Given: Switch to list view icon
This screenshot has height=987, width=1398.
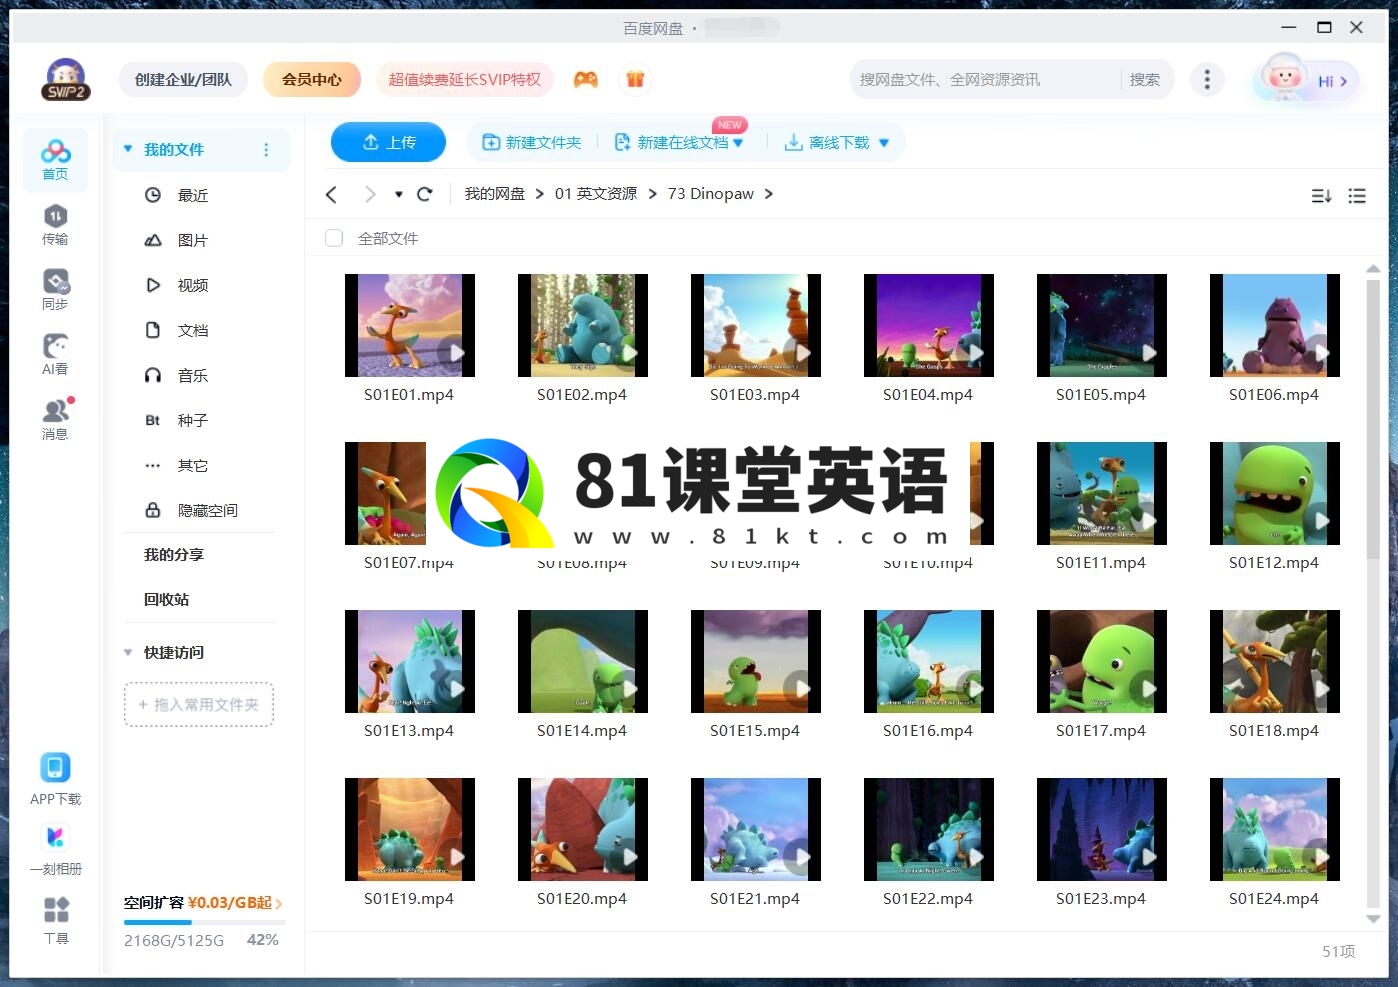Looking at the screenshot, I should (x=1357, y=196).
